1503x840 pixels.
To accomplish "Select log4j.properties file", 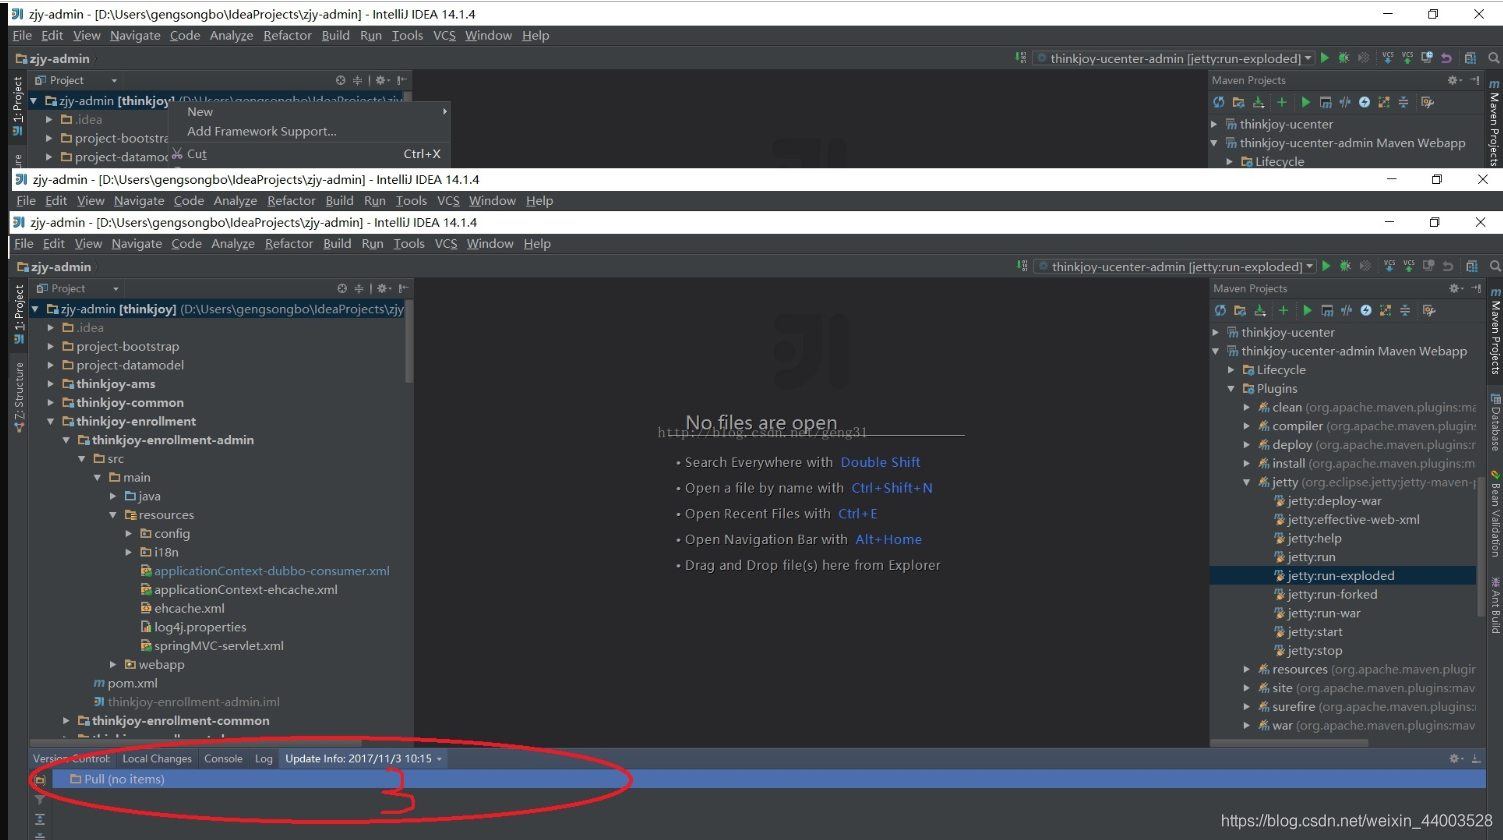I will coord(200,627).
